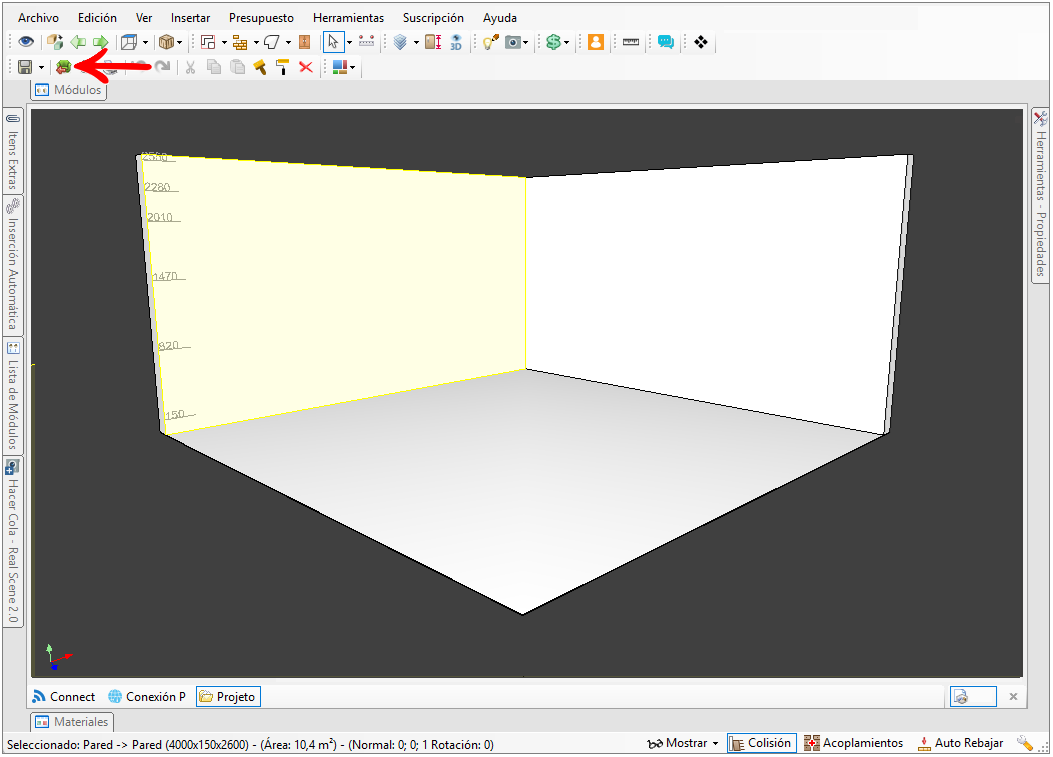Open the freeform shape dropdown arrow
Image resolution: width=1053 pixels, height=757 pixels.
click(288, 42)
